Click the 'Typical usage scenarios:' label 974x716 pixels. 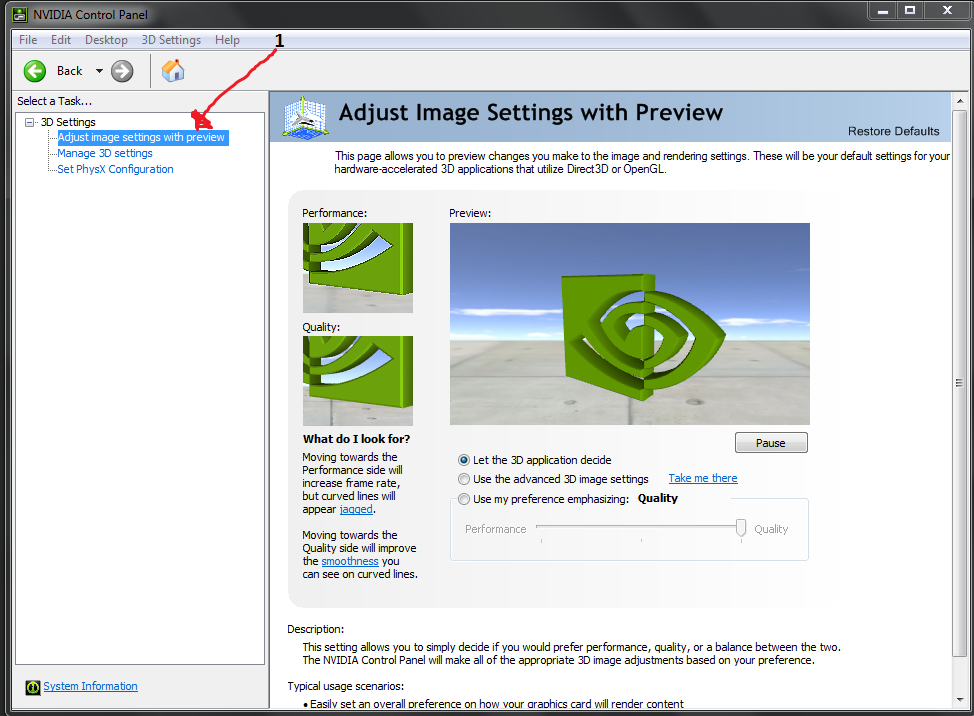(345, 686)
